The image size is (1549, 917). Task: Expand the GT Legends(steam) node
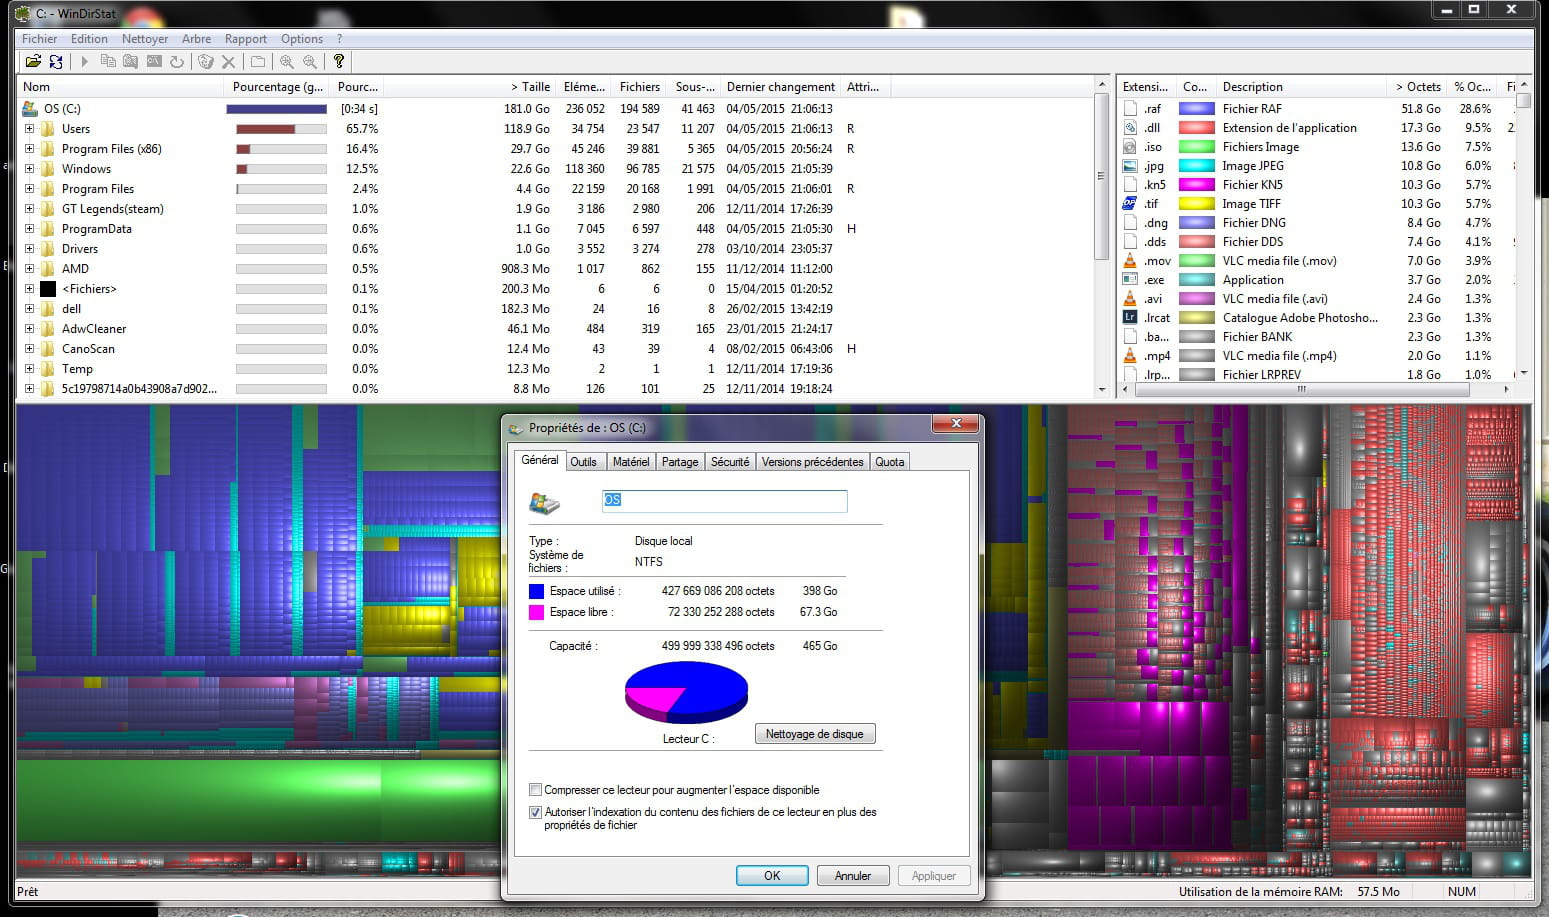tap(29, 208)
